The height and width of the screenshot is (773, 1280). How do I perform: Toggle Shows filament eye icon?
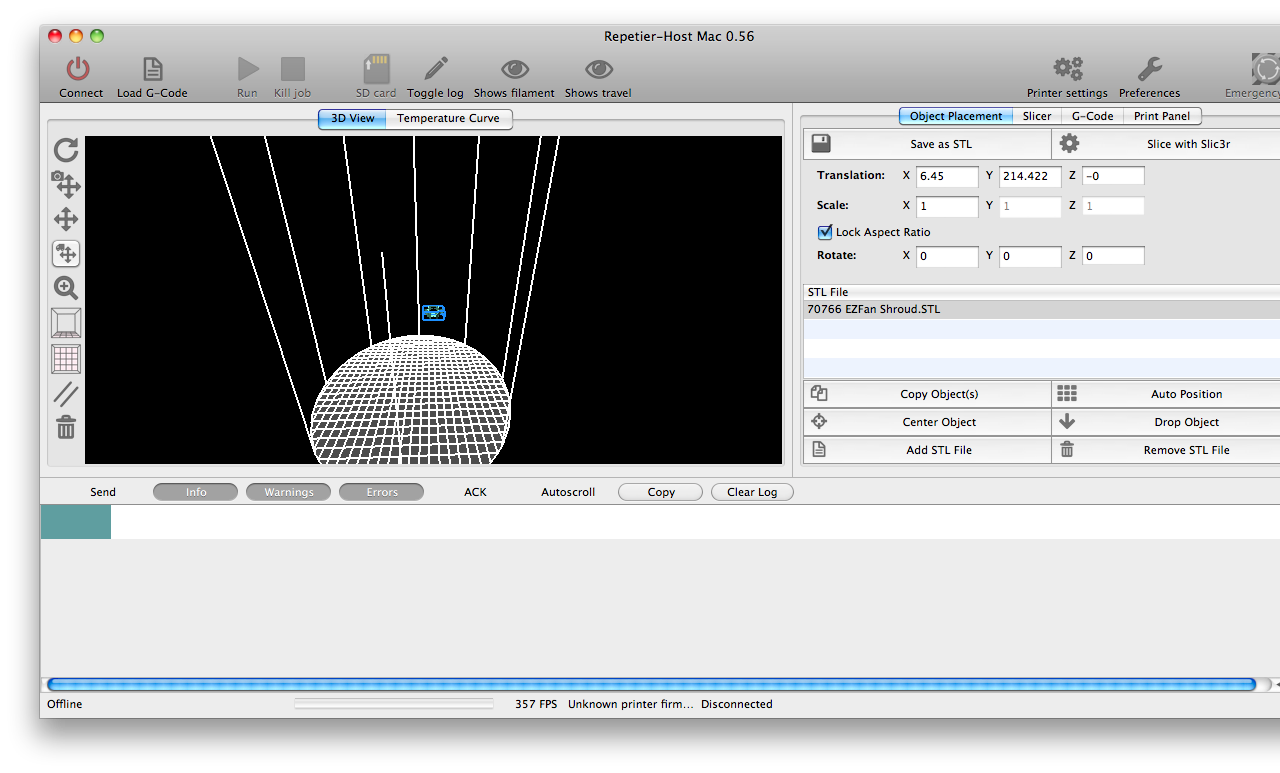click(x=514, y=69)
